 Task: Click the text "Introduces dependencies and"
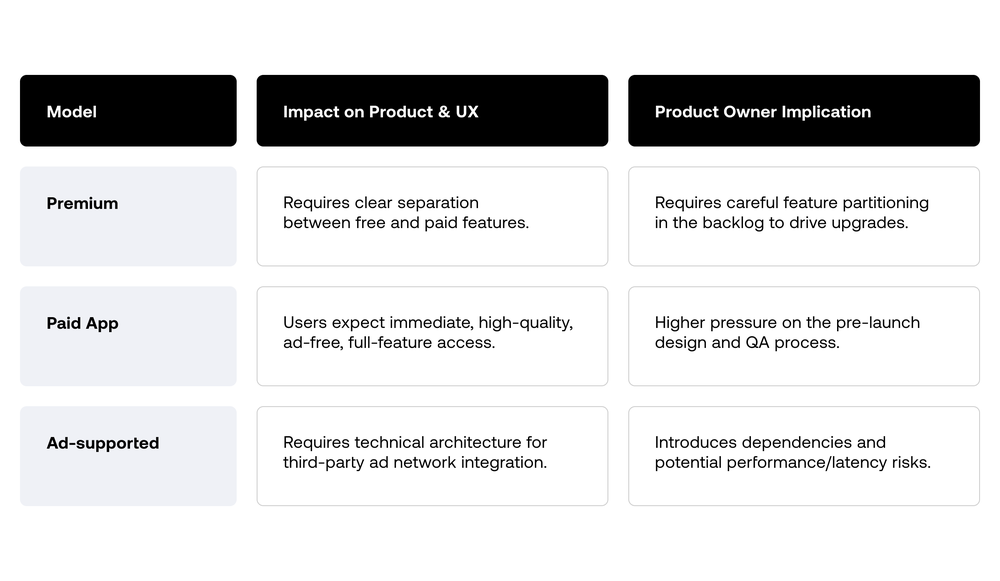[x=770, y=443]
